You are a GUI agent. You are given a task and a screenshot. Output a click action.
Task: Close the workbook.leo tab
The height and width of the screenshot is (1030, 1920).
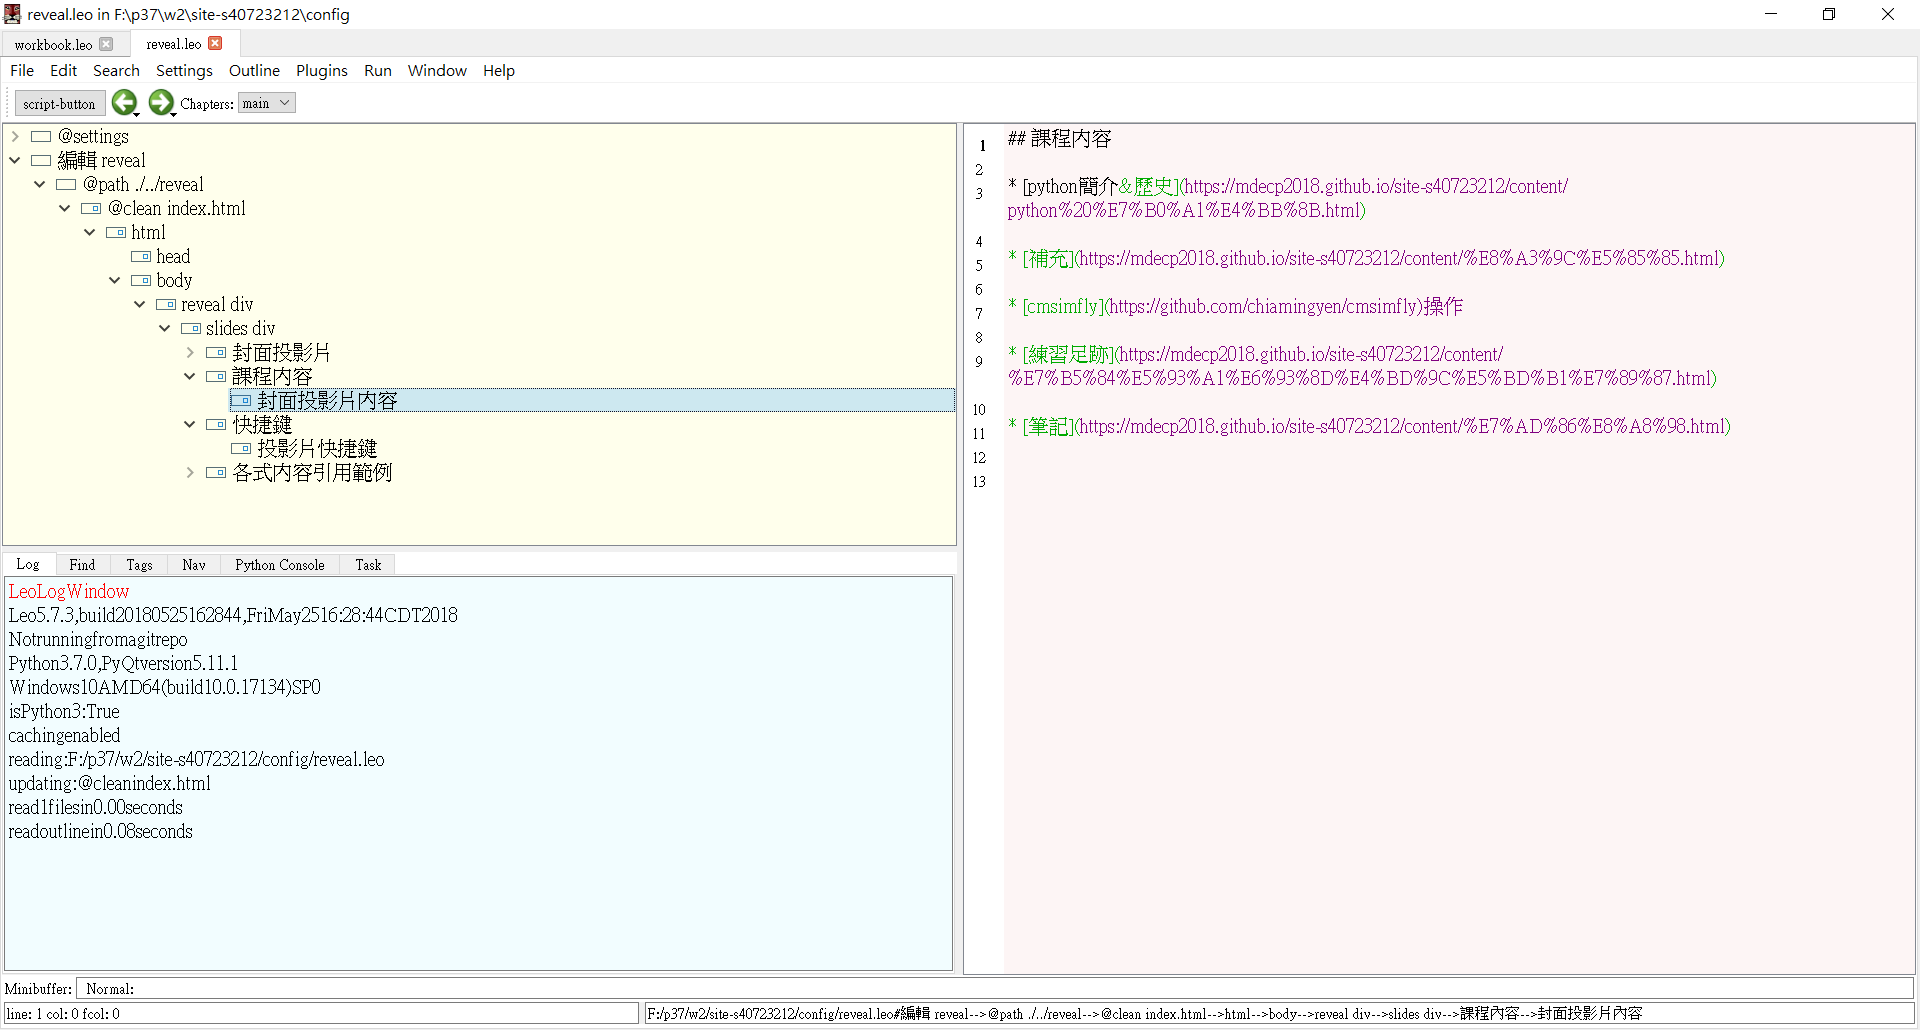[106, 44]
